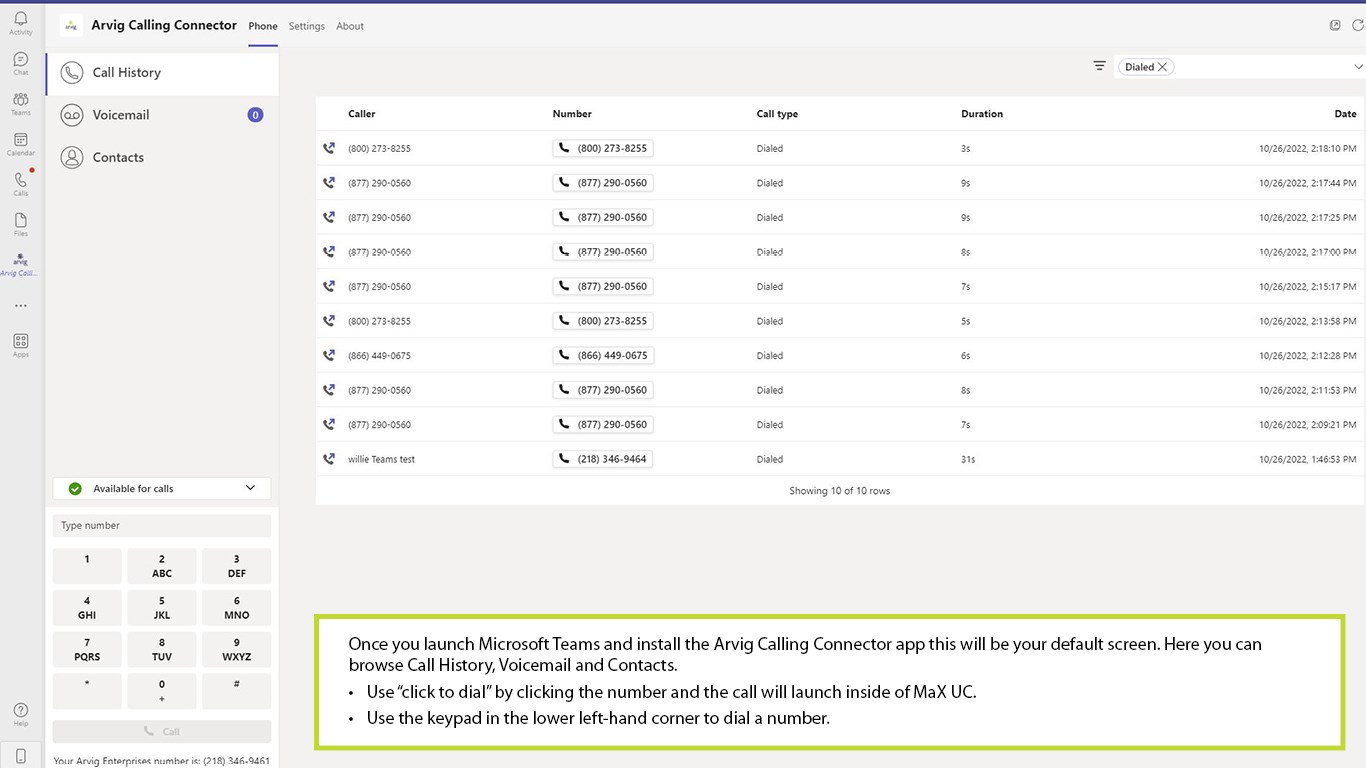Sort by the Caller column header
1366x768 pixels.
pyautogui.click(x=362, y=114)
